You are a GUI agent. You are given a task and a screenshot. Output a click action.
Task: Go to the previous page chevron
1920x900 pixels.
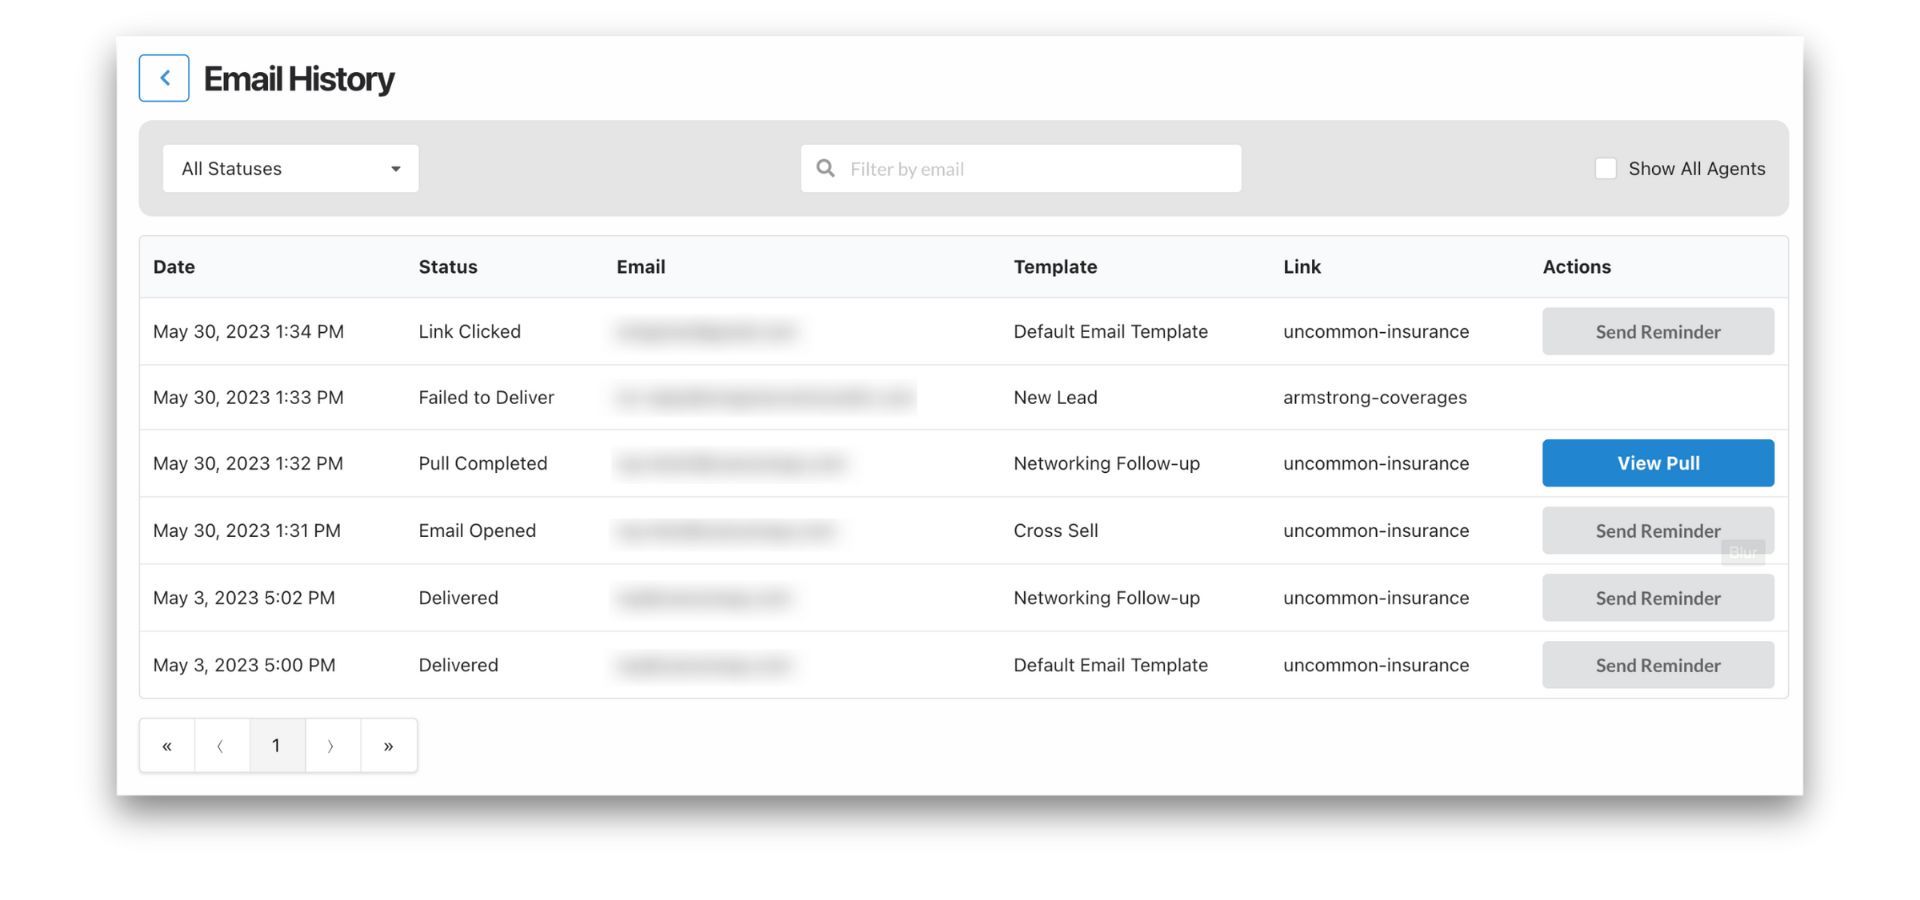pyautogui.click(x=221, y=744)
